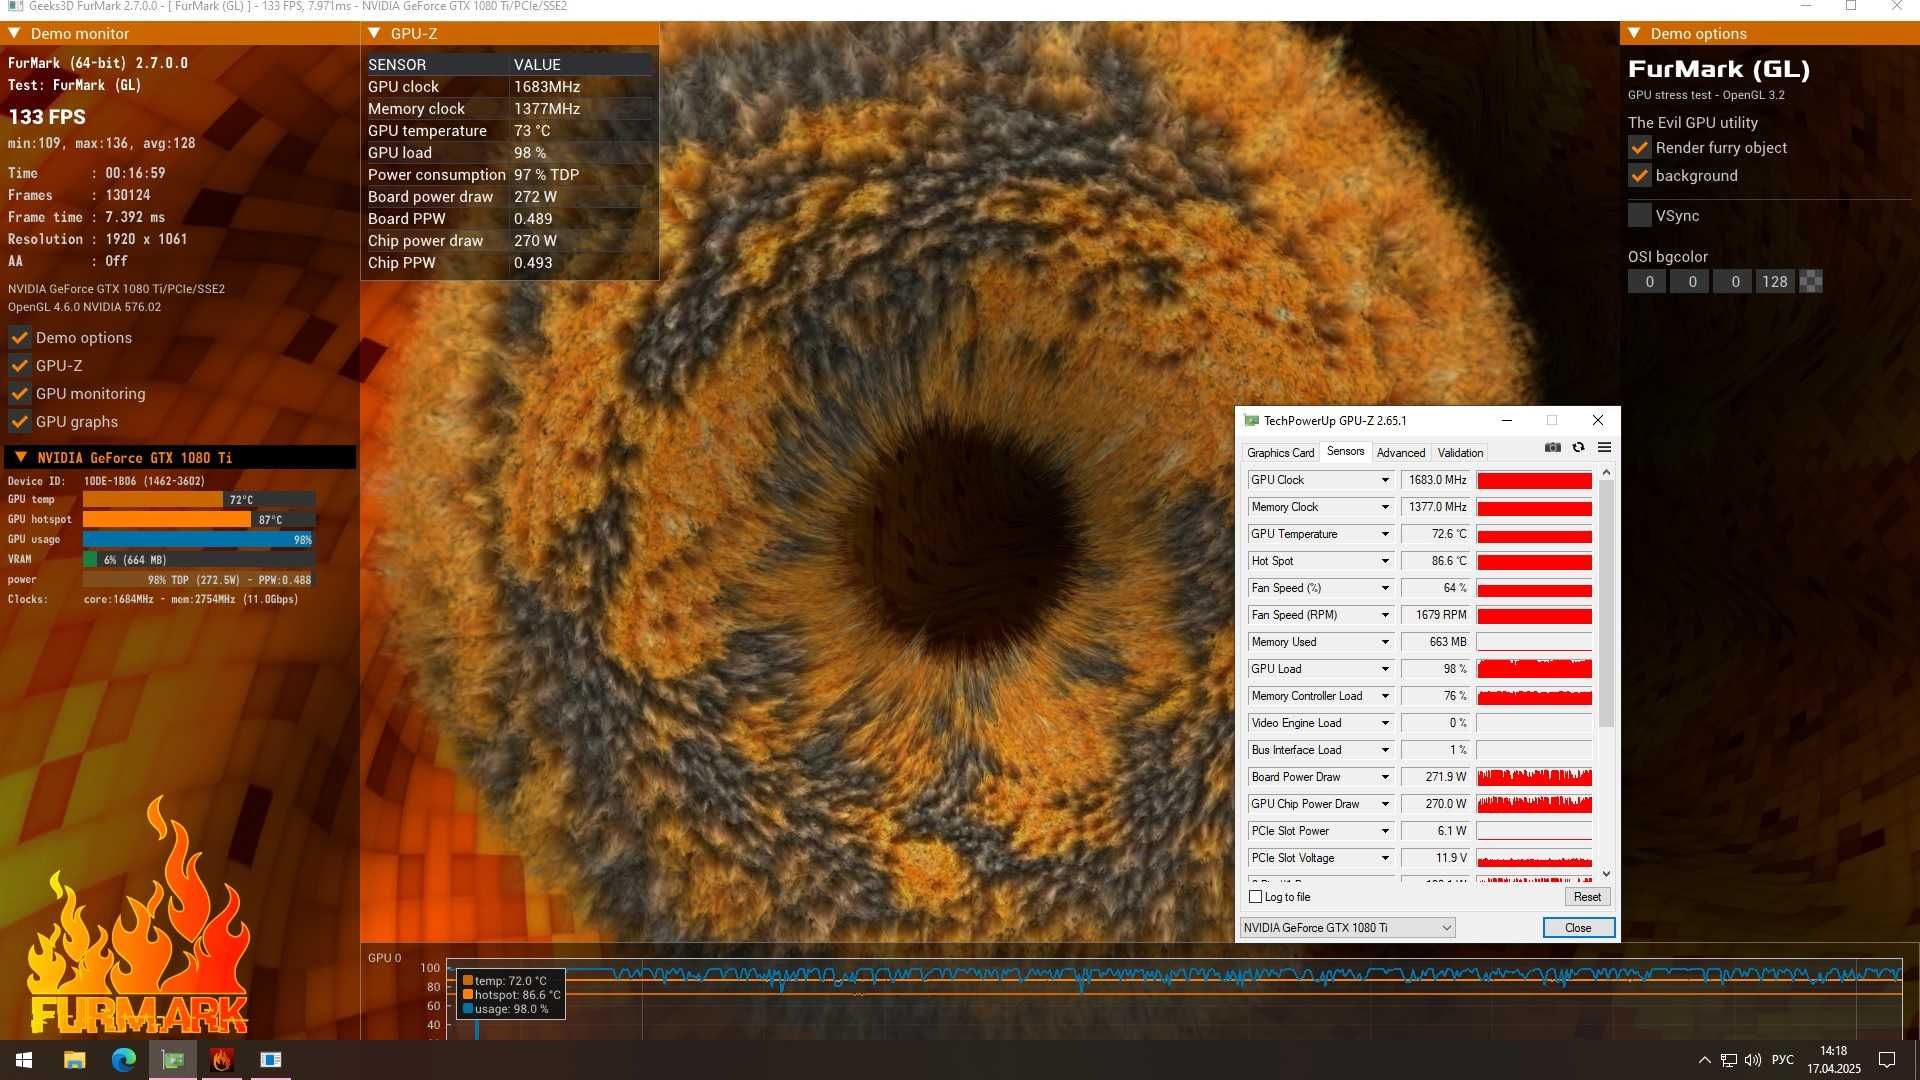Screen dimensions: 1920x1080
Task: Click OSI bgcolor alpha field 128
Action: point(1774,282)
